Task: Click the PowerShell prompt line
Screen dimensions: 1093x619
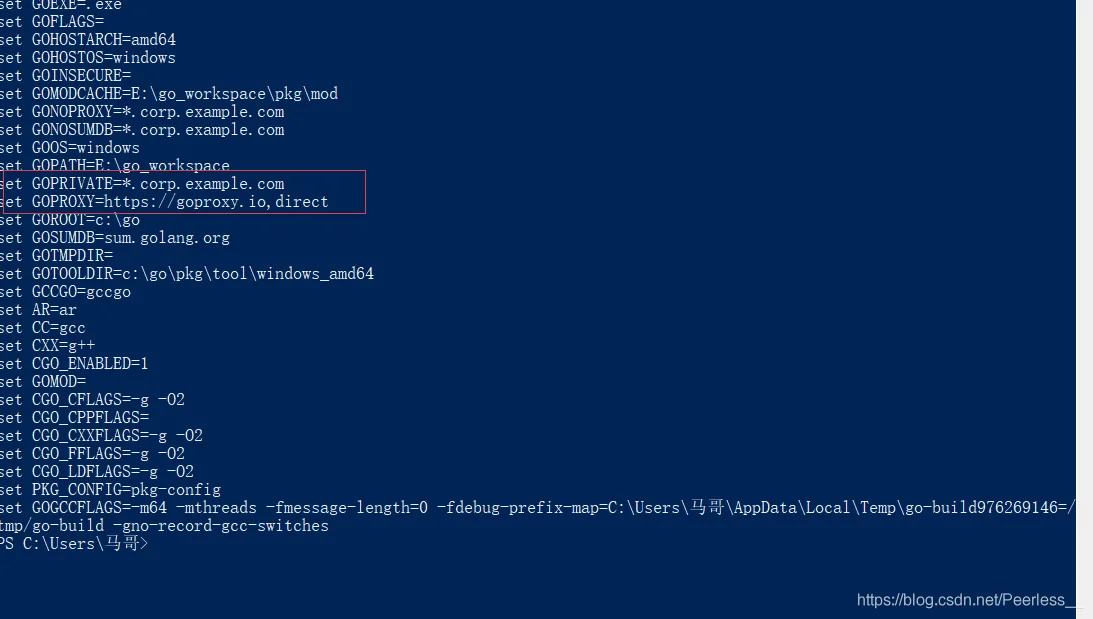Action: pyautogui.click(x=74, y=544)
